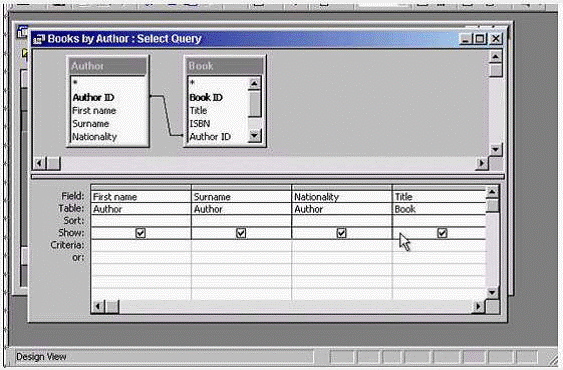Toggle Show checkbox for Surname column
The image size is (563, 370).
[241, 233]
